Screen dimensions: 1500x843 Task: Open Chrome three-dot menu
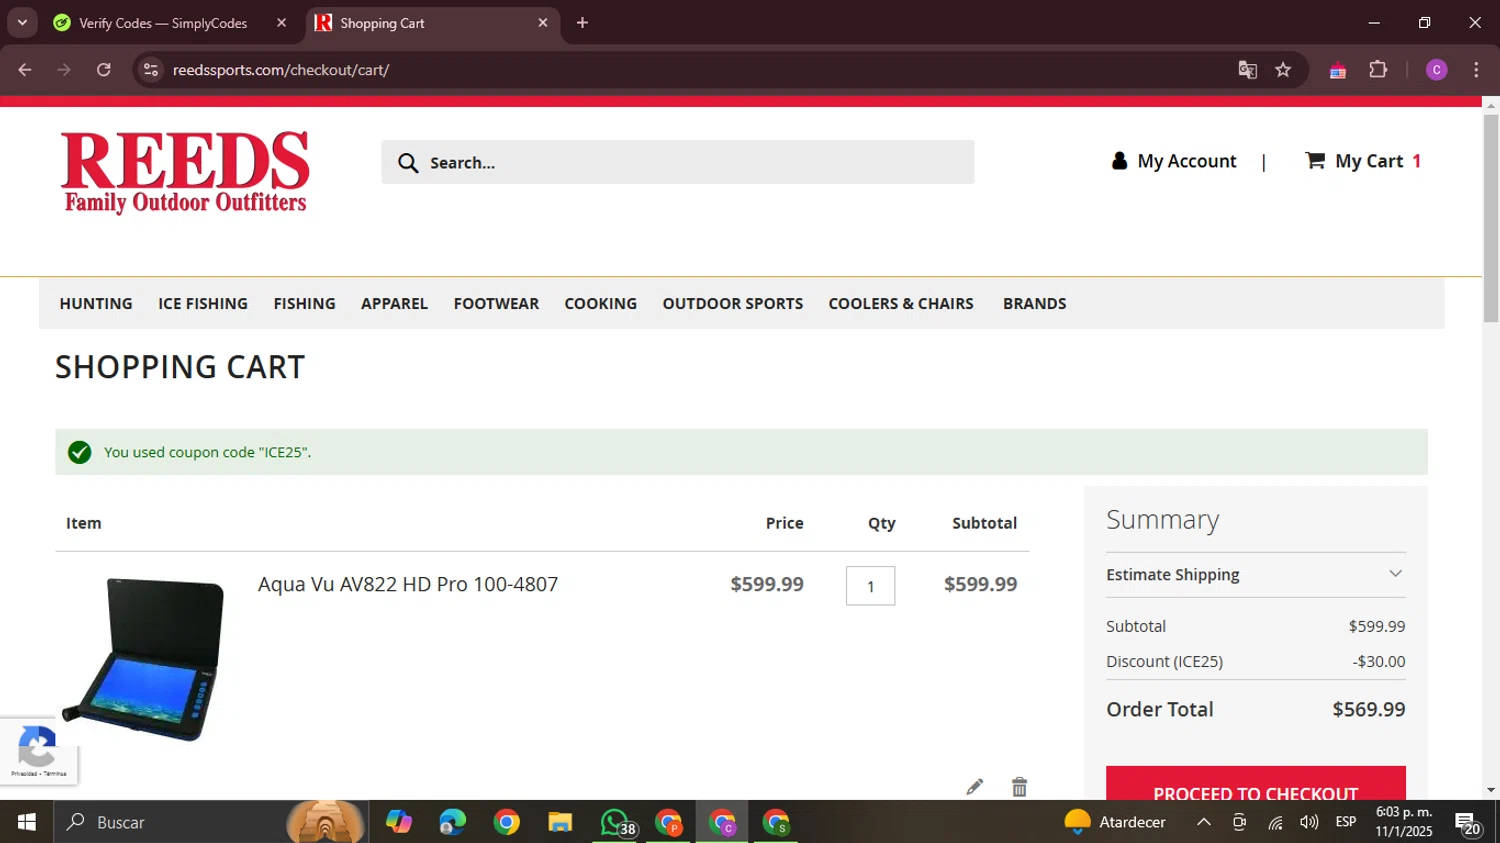(1476, 70)
